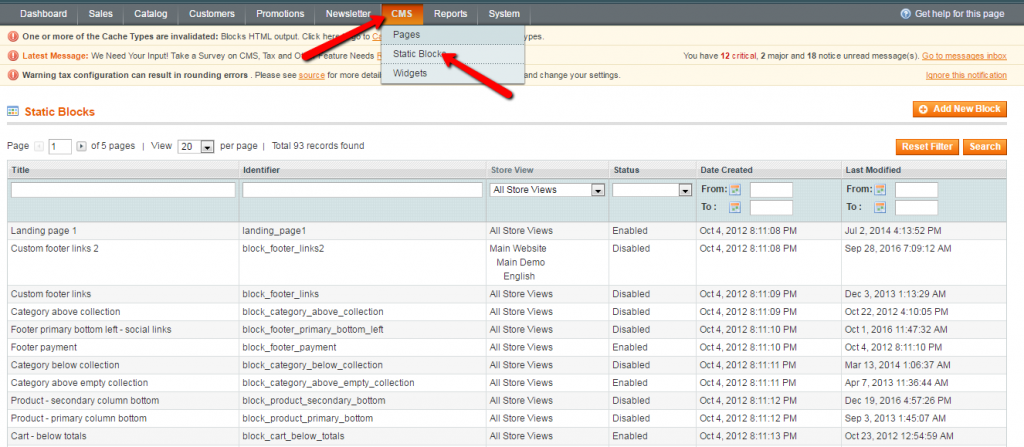
Task: Click the Search button
Action: coord(984,147)
